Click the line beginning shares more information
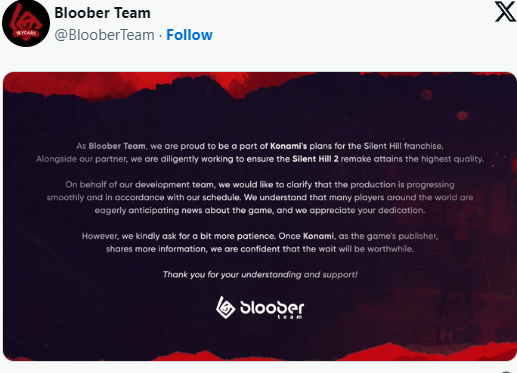The width and height of the screenshot is (517, 373). (260, 249)
